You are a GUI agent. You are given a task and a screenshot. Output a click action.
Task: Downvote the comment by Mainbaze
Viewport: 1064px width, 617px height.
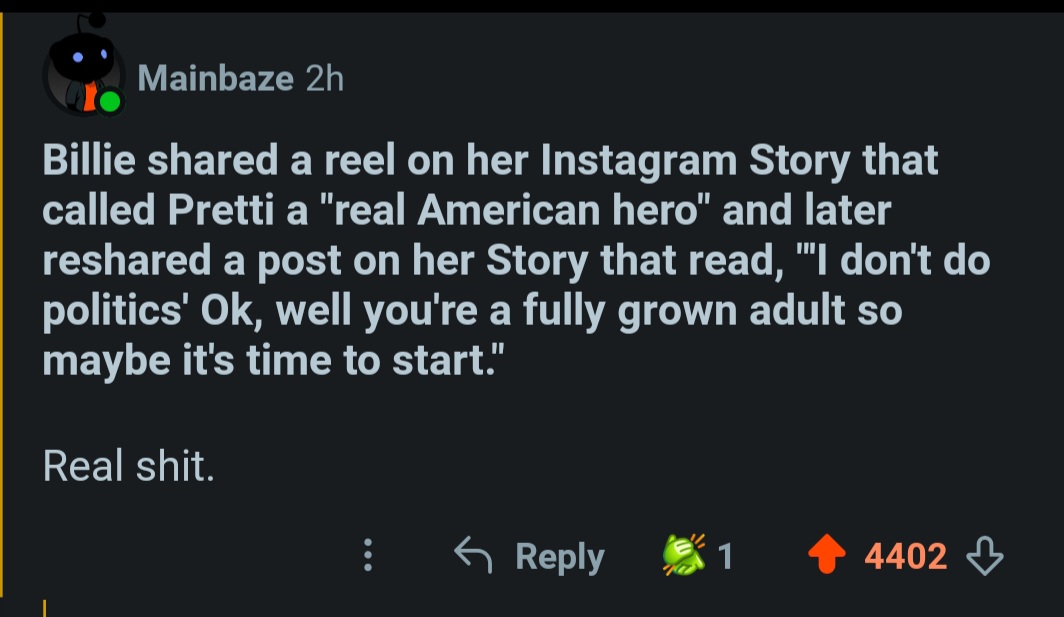pos(986,556)
